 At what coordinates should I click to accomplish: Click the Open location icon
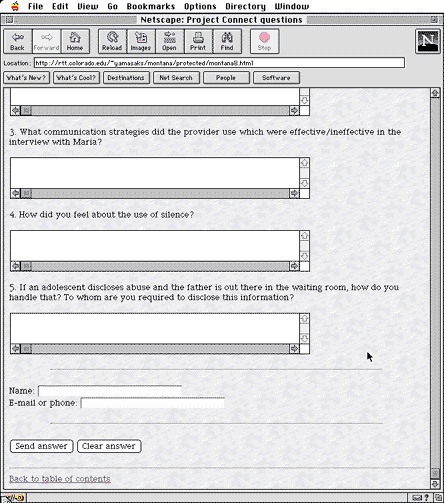click(169, 41)
